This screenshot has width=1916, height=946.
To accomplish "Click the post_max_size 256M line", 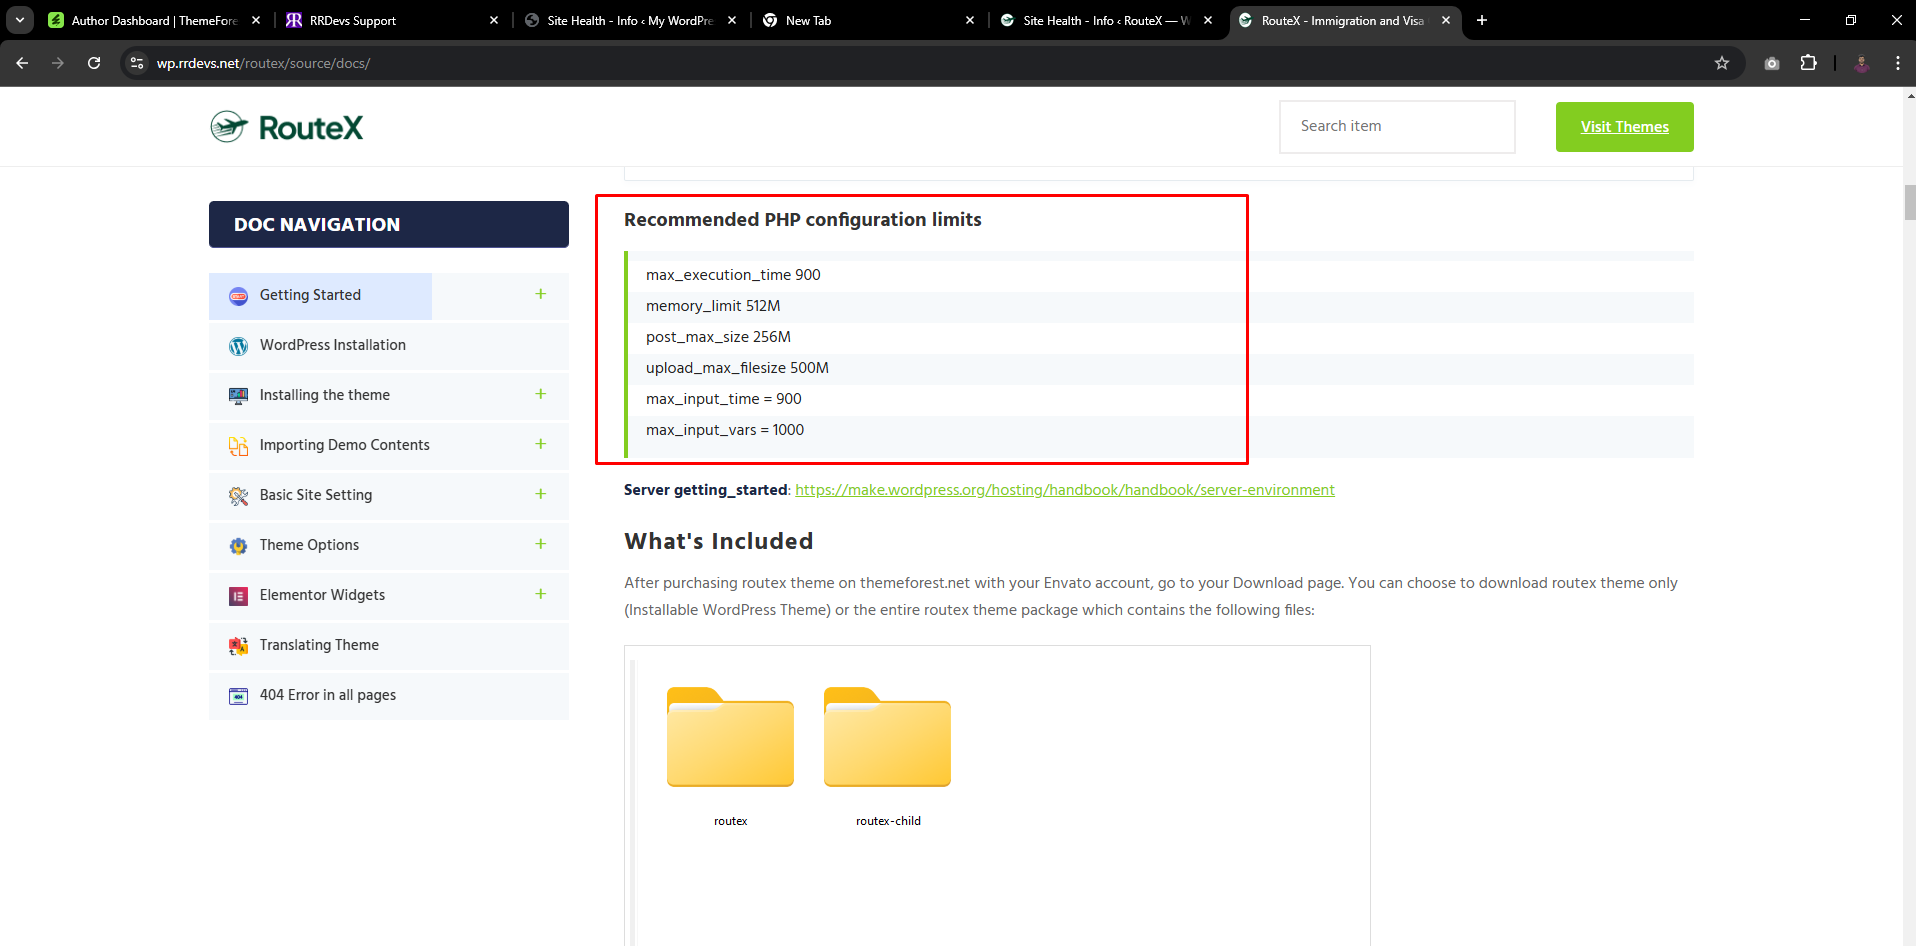I will pos(718,337).
